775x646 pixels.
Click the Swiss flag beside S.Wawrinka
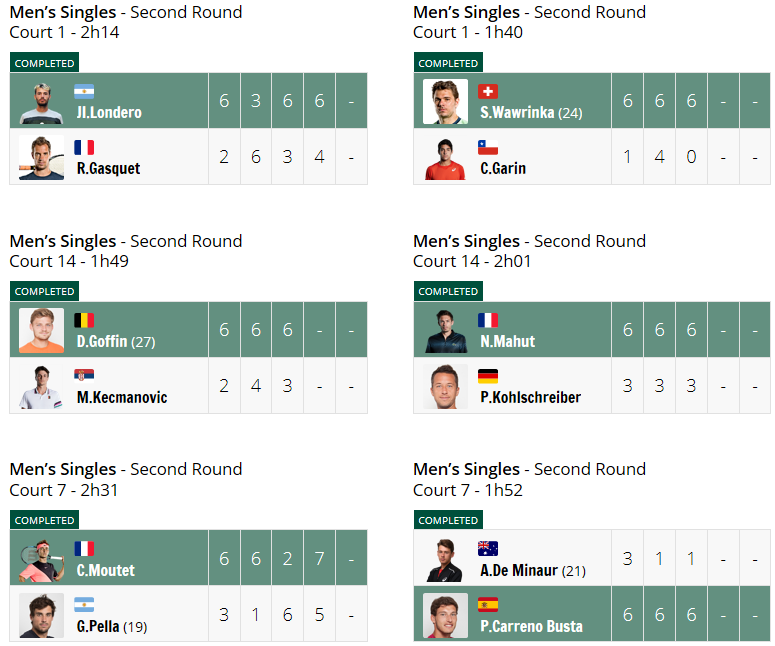[x=487, y=91]
